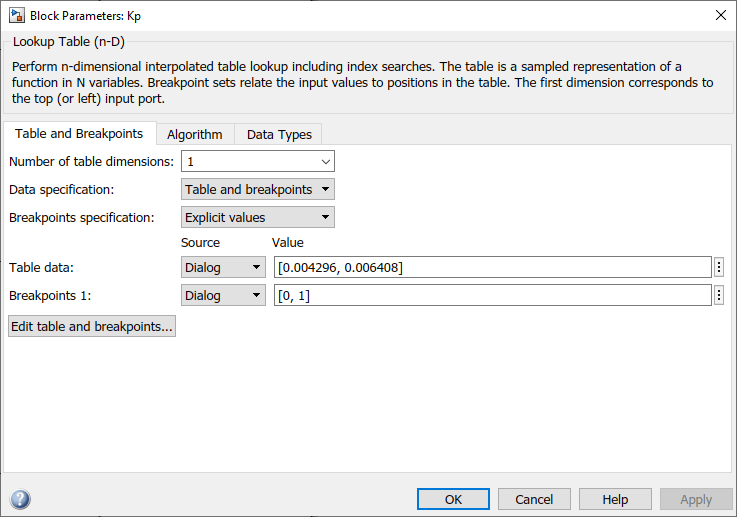Click the Simulink block icon in title bar
The height and width of the screenshot is (517, 737).
coord(16,15)
